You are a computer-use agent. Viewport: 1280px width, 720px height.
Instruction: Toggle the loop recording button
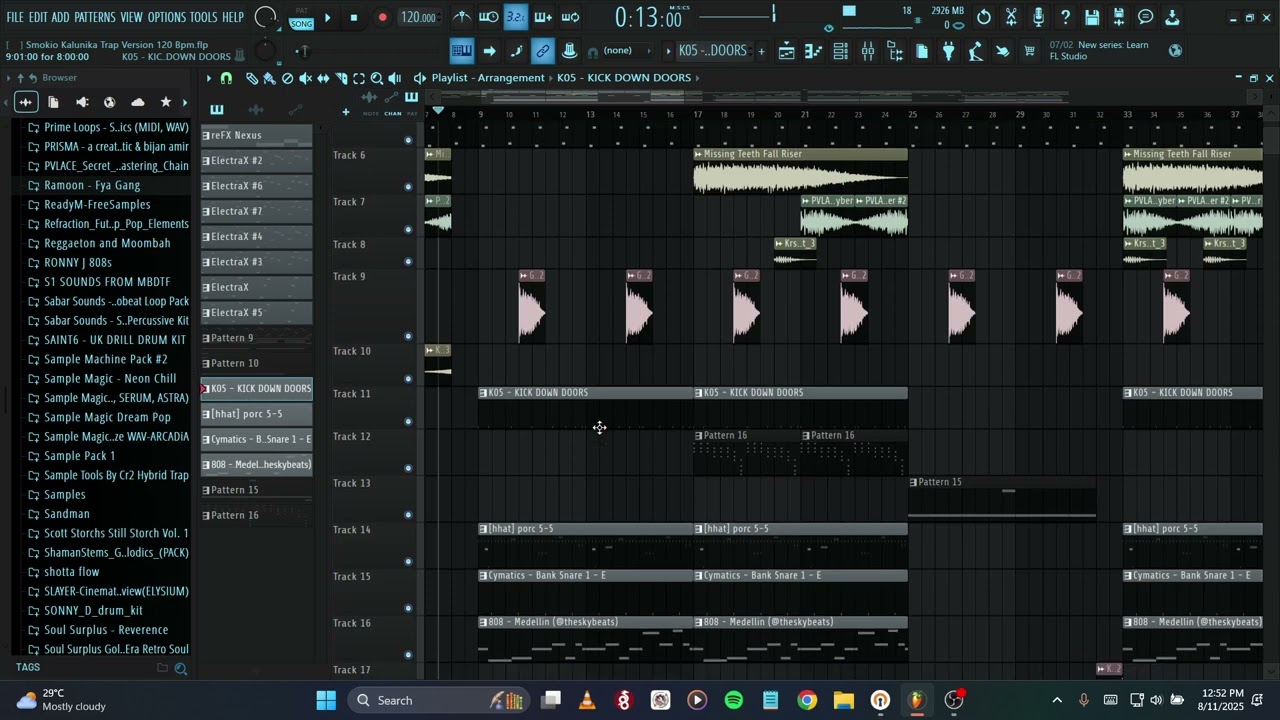tap(570, 17)
